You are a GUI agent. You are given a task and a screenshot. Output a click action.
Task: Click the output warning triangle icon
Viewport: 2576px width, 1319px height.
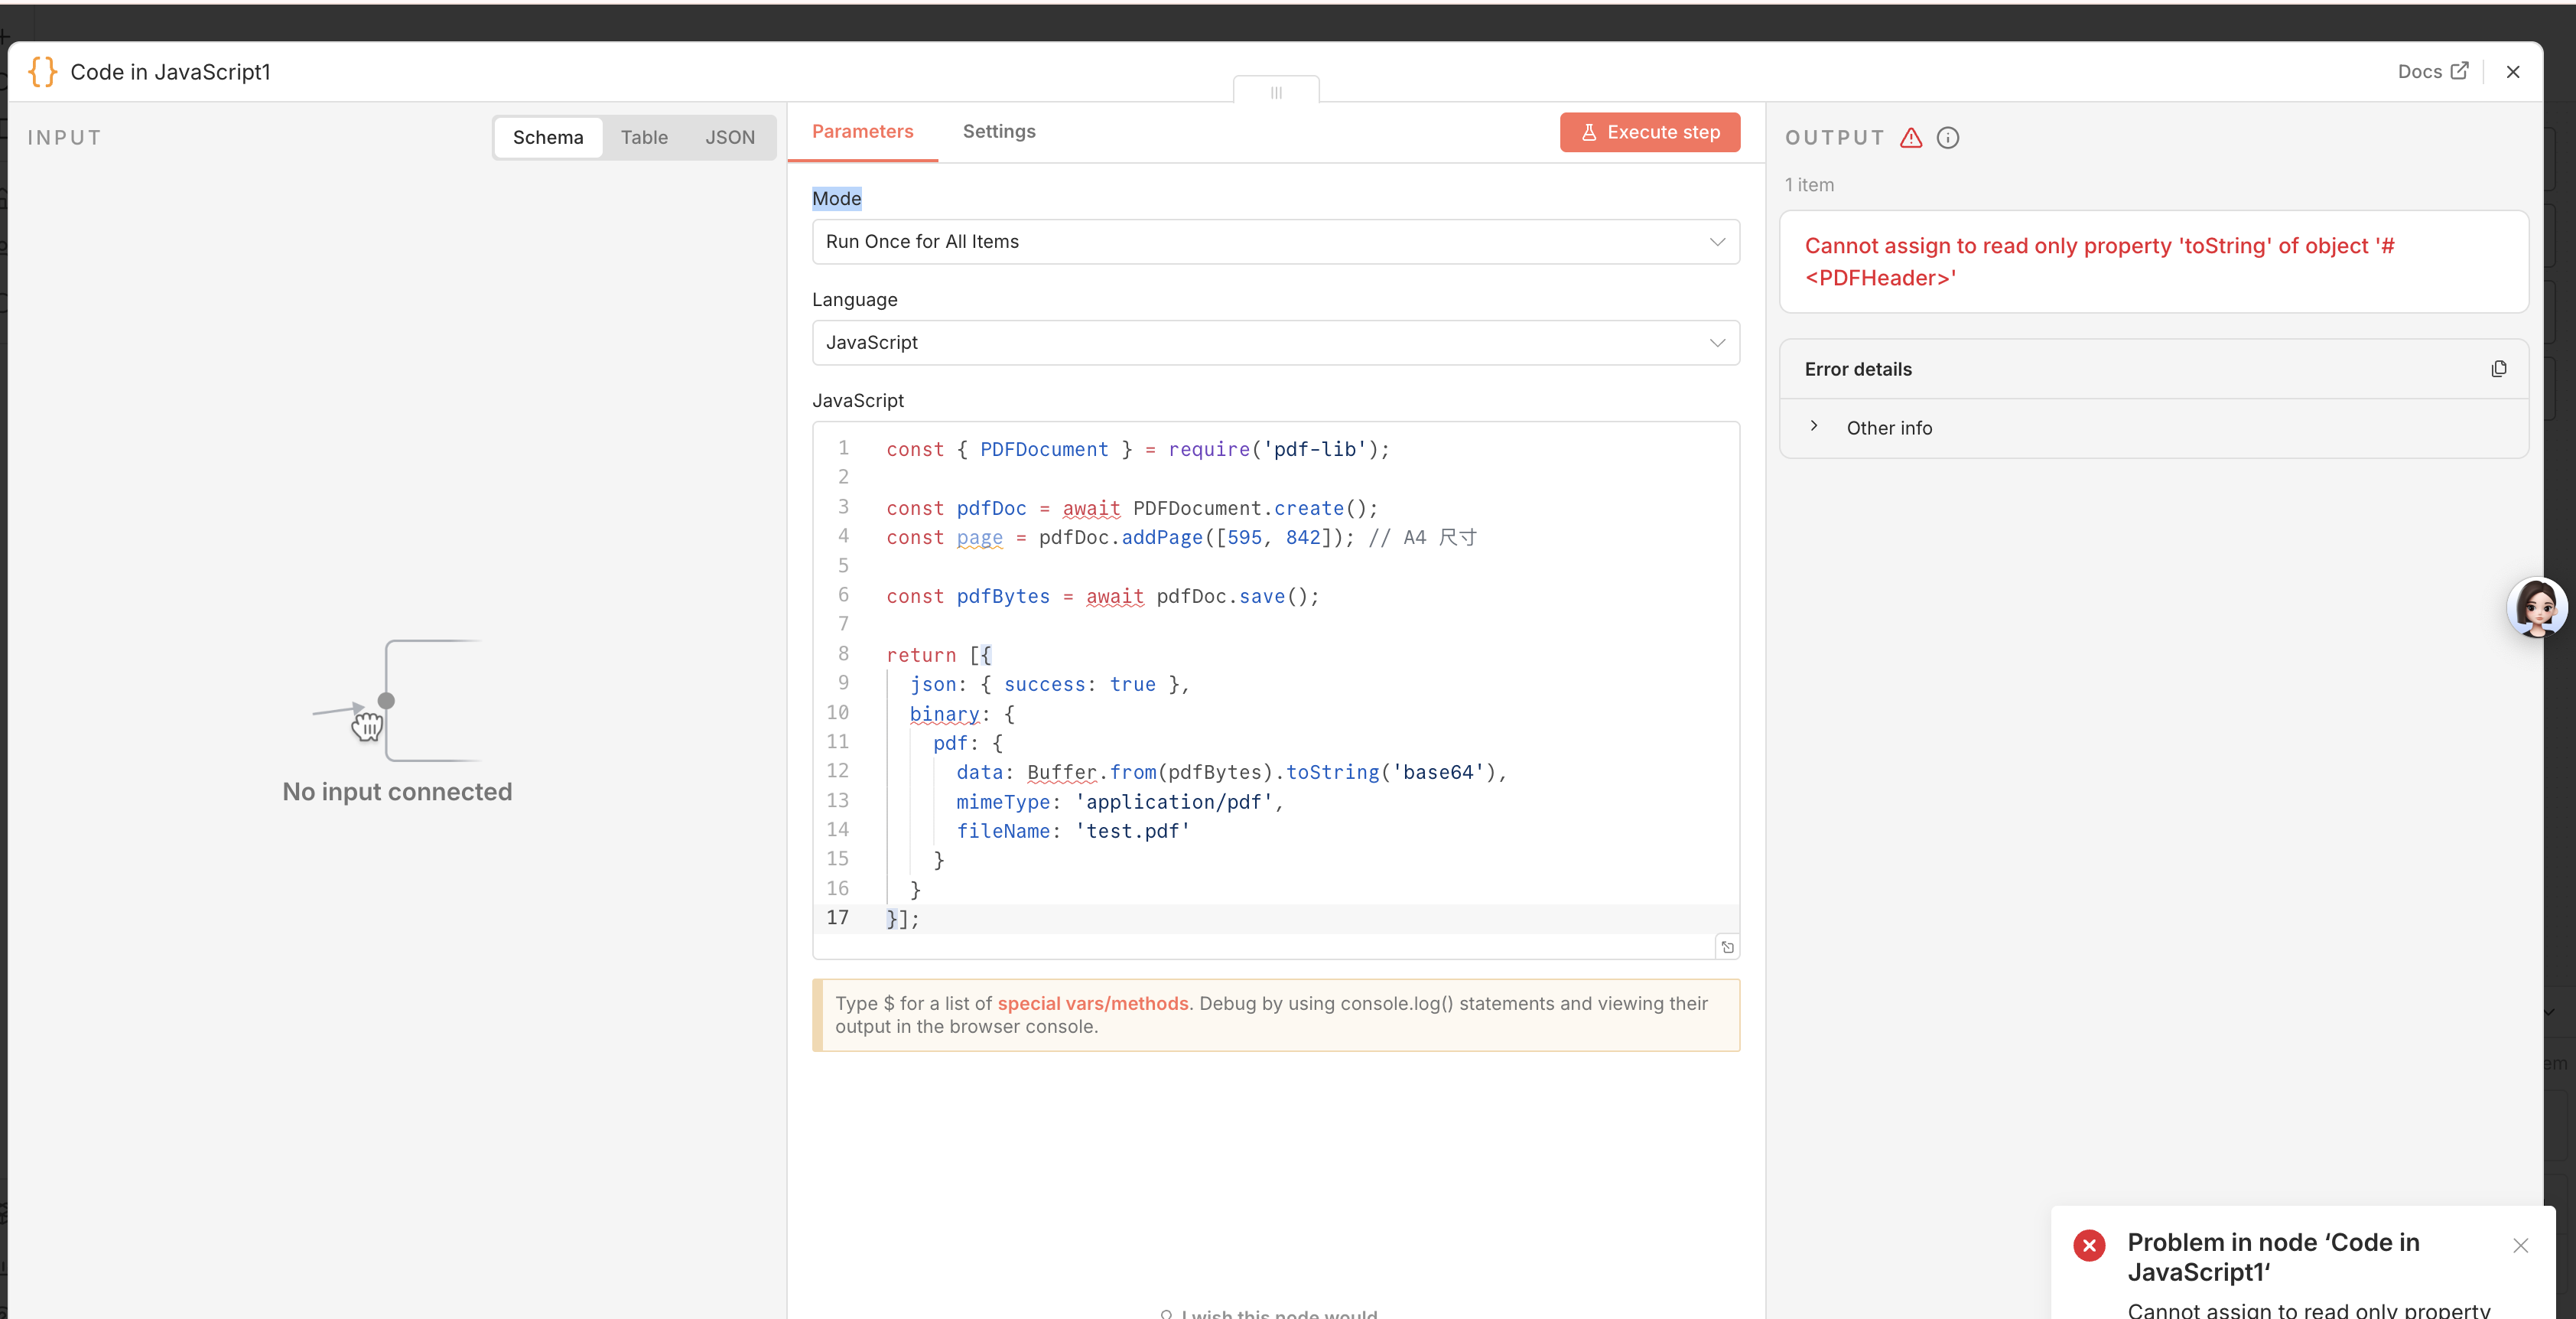pyautogui.click(x=1911, y=138)
